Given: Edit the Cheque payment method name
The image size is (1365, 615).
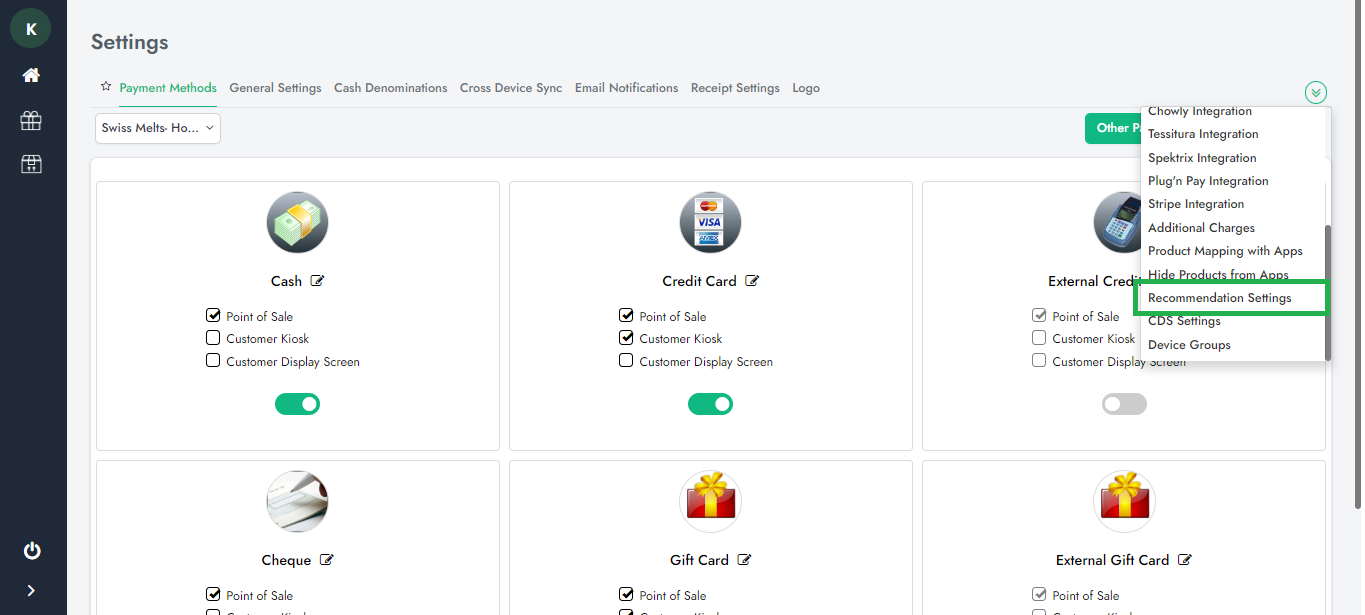Looking at the screenshot, I should 327,560.
